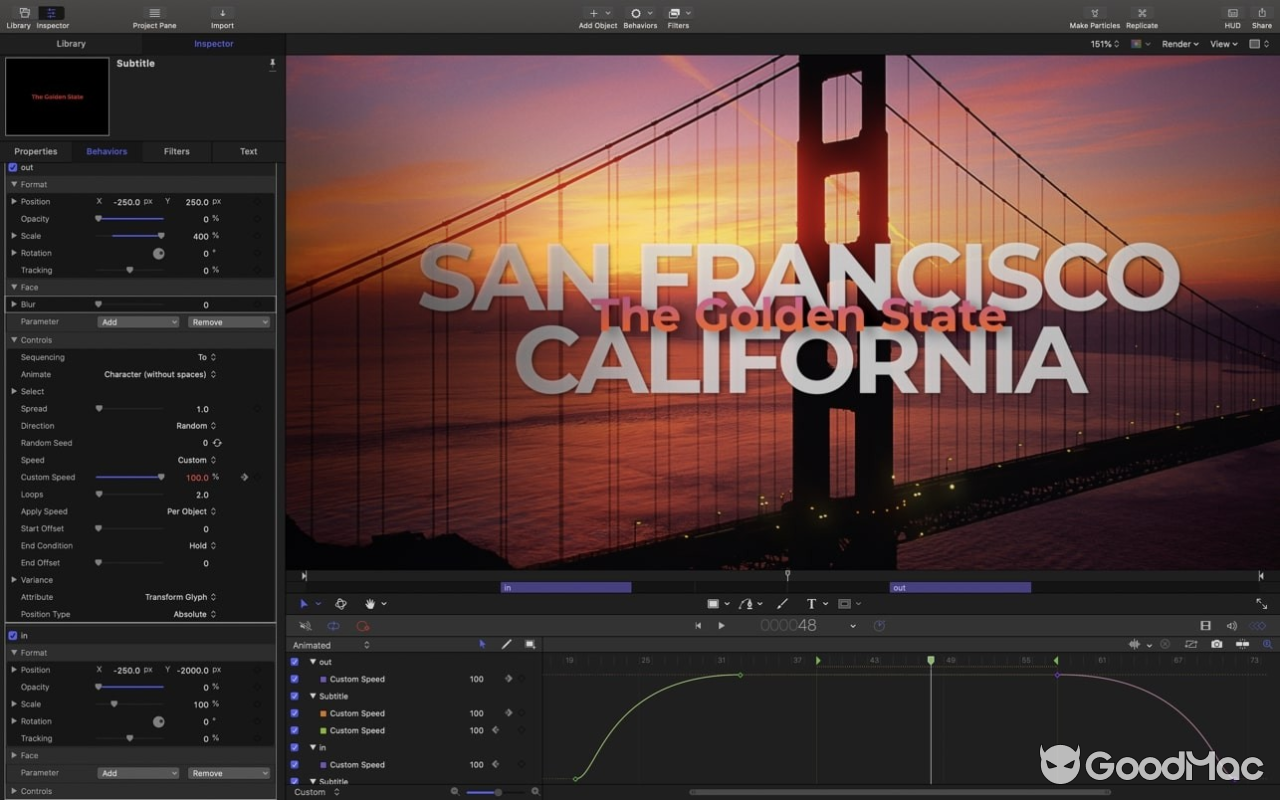Open the End Condition Hold dropdown
The height and width of the screenshot is (800, 1280).
(200, 545)
